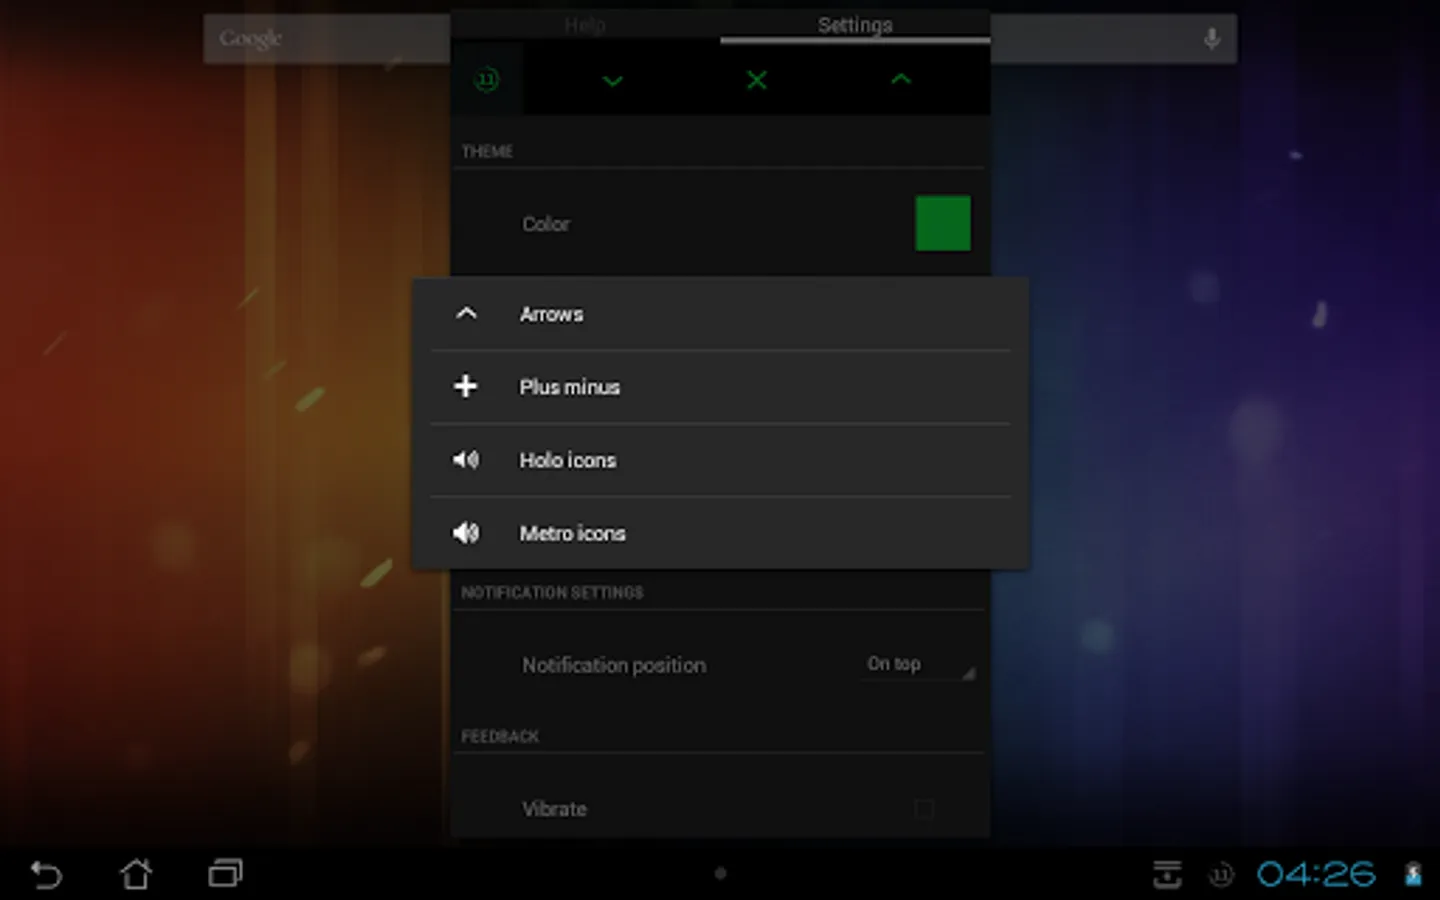This screenshot has width=1440, height=900.
Task: Click the Vibrate setting label
Action: coord(554,809)
